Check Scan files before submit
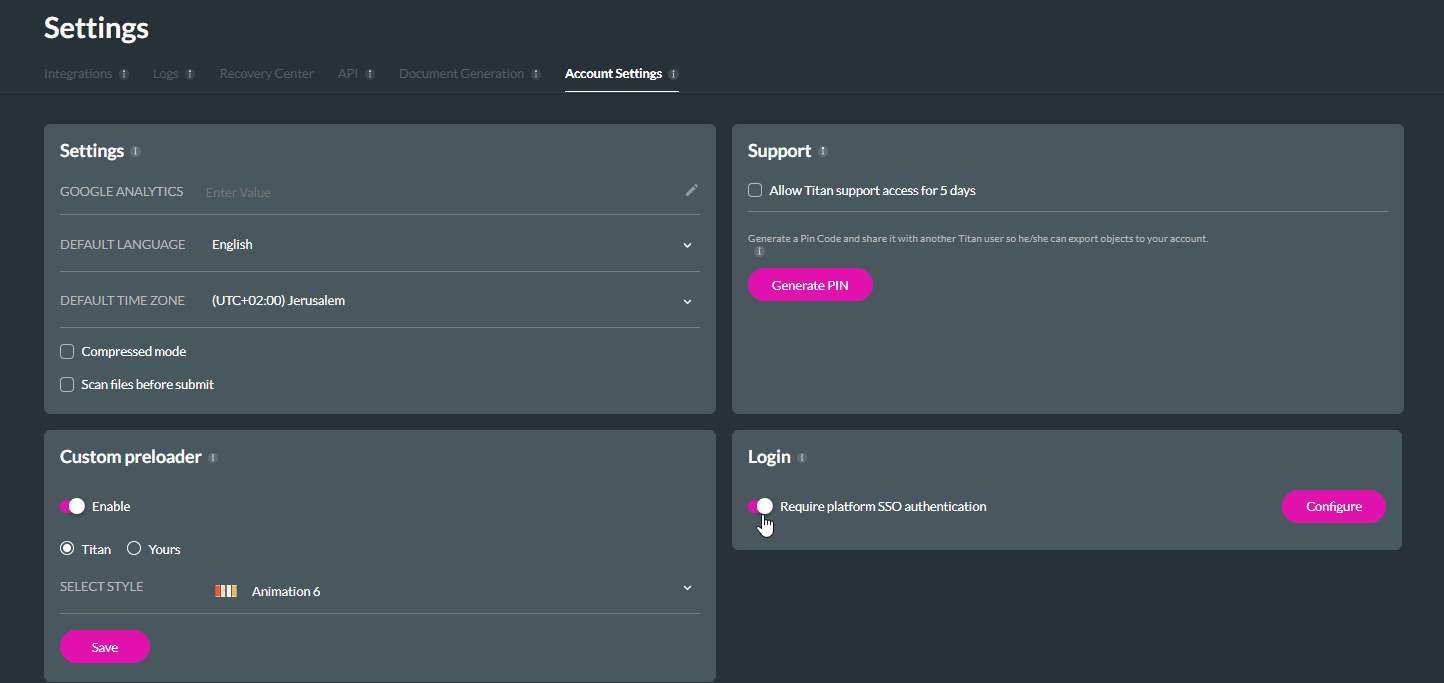This screenshot has height=683, width=1444. point(67,384)
